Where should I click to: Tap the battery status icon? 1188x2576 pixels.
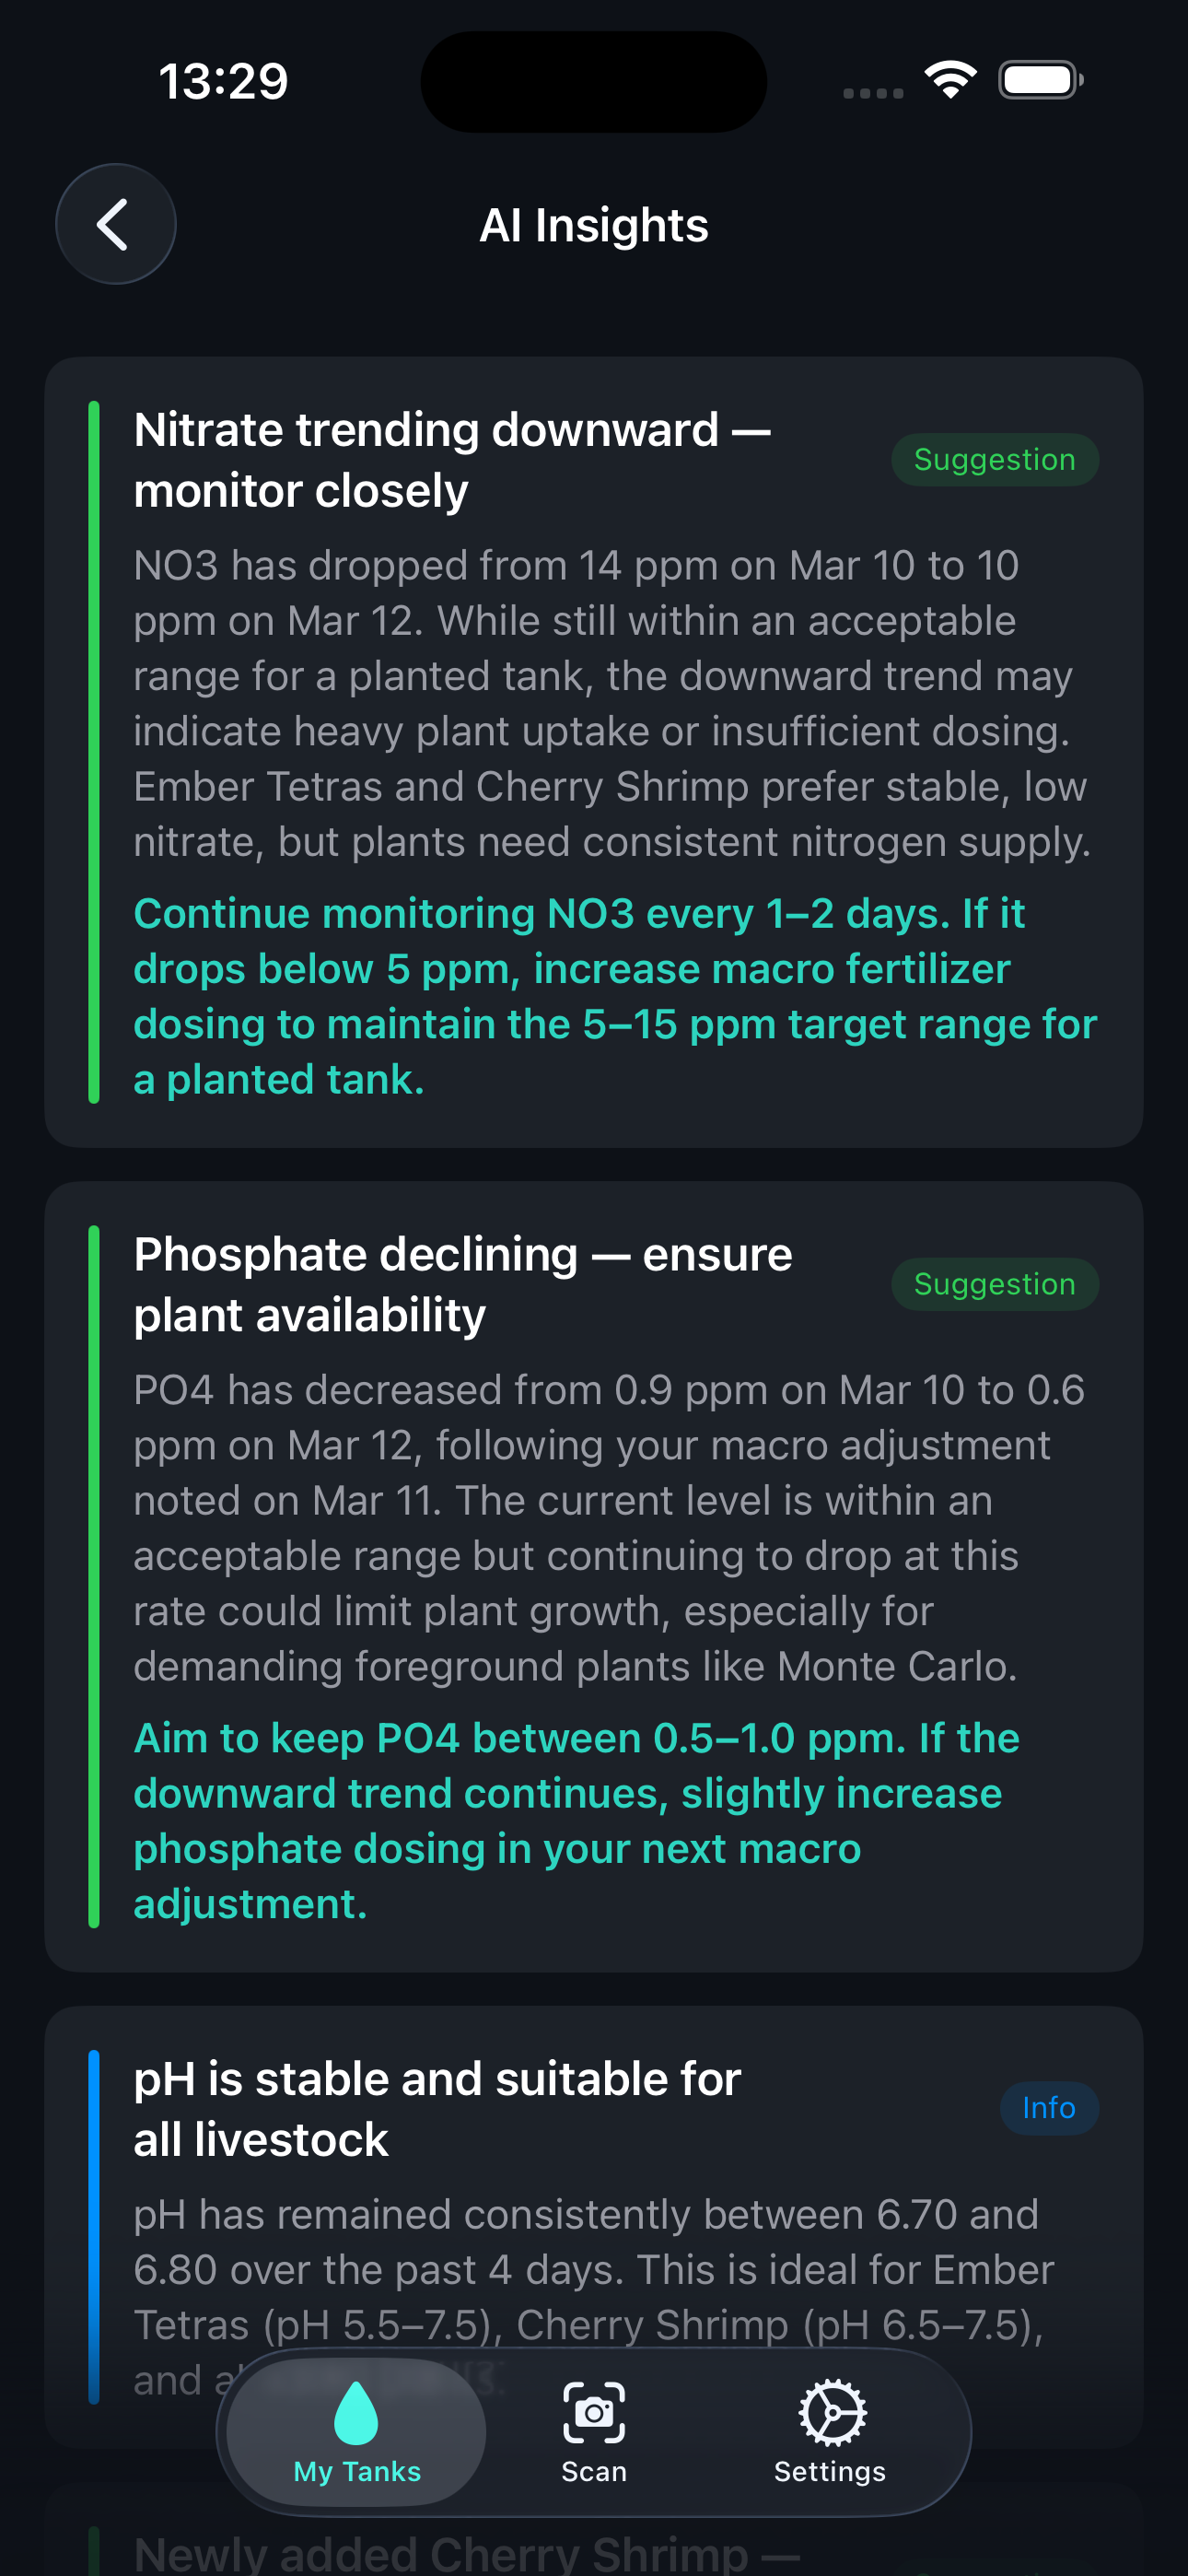pyautogui.click(x=1040, y=80)
